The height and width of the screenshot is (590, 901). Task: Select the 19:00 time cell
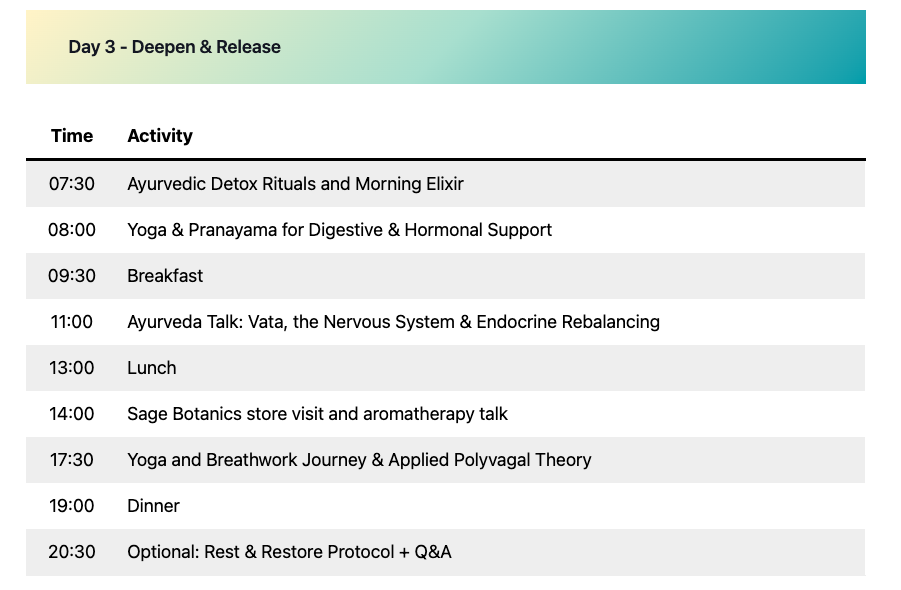tap(72, 506)
